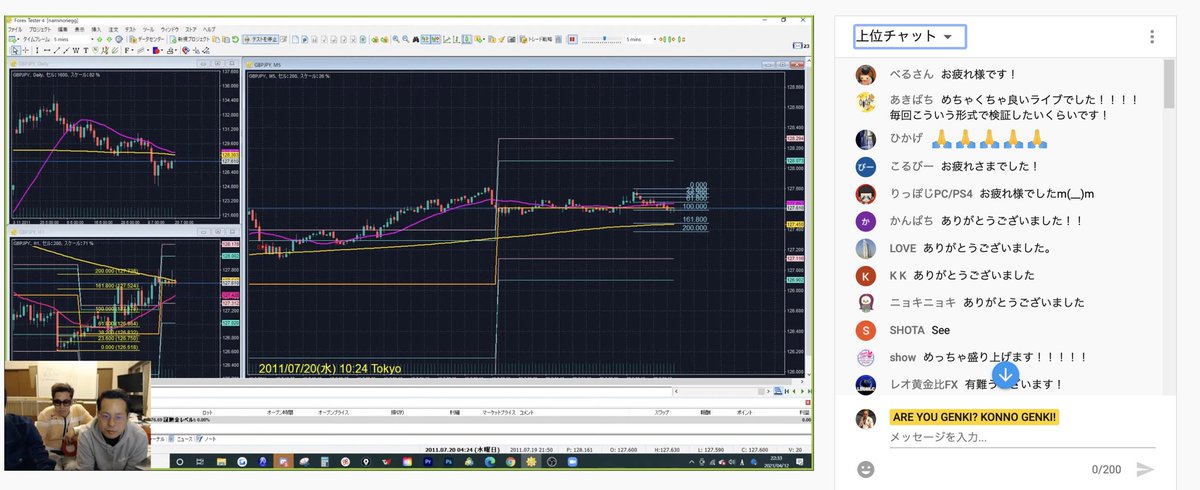Screen dimensions: 1200x490
Task: Click the 2011/07/20 10:24 Tokyo time label
Action: 330,369
